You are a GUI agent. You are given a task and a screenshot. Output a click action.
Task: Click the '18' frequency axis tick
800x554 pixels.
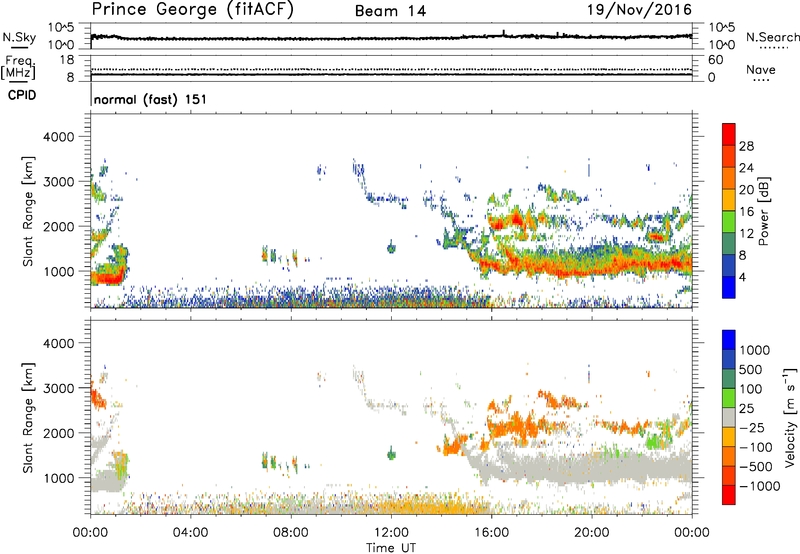67,60
